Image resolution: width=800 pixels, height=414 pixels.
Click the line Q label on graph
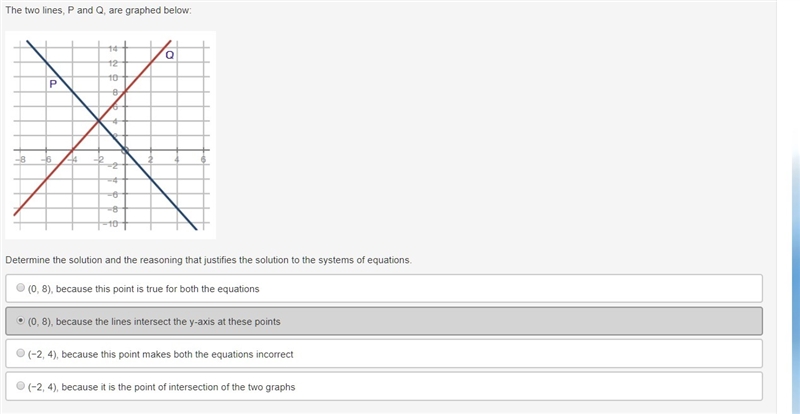coord(170,55)
